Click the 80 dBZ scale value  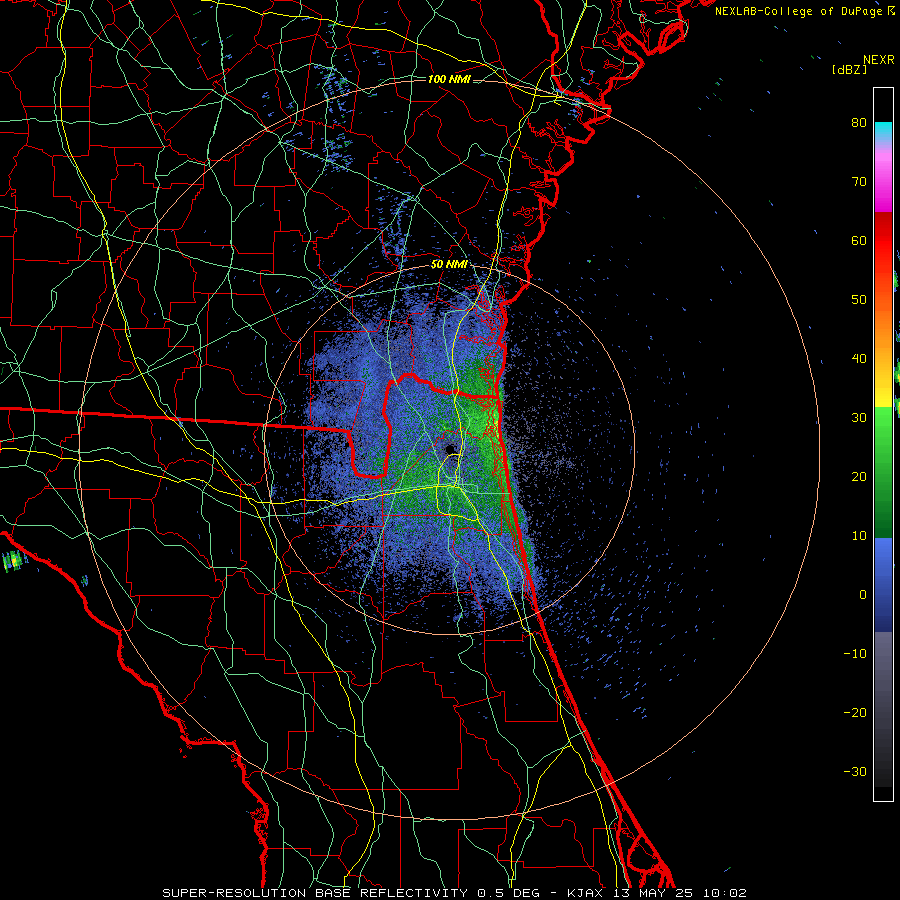click(859, 123)
